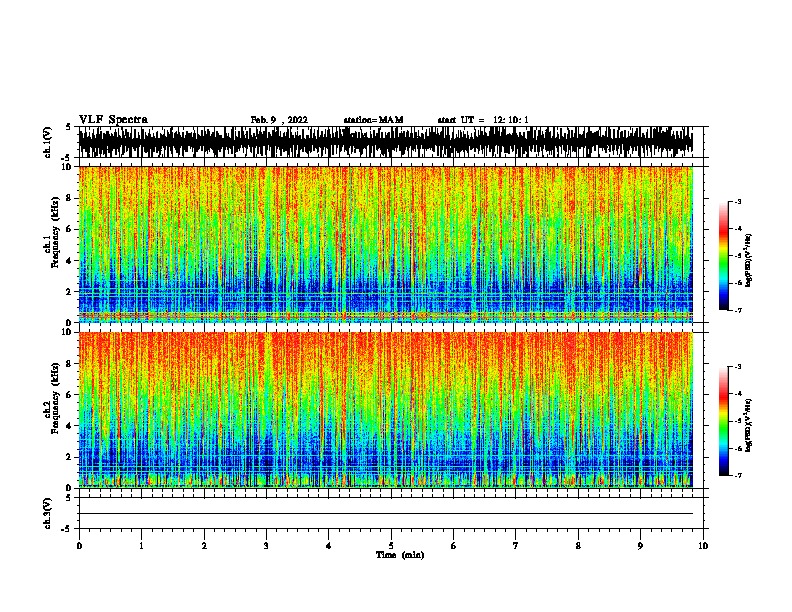Click the "start UT = 12:10:1" label
The width and height of the screenshot is (792, 612).
point(483,120)
